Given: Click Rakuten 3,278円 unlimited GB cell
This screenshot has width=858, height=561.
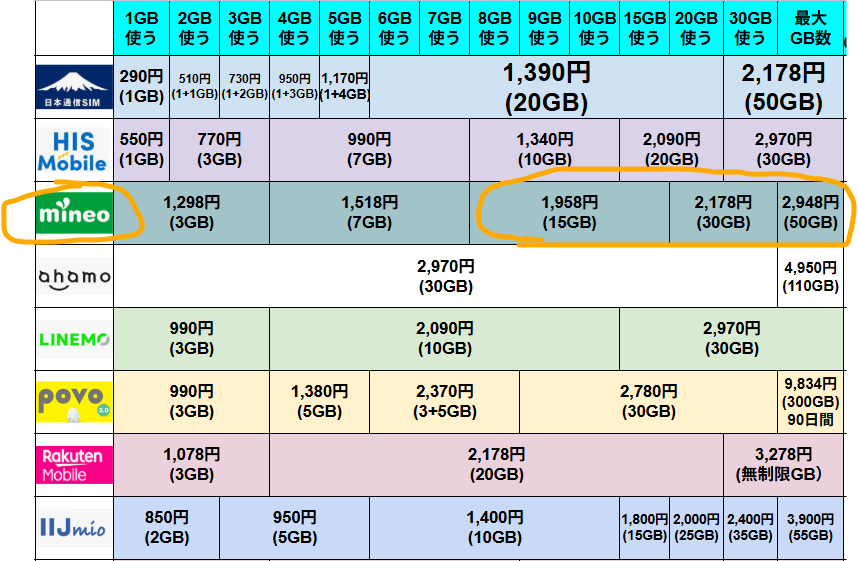Looking at the screenshot, I should 783,464.
